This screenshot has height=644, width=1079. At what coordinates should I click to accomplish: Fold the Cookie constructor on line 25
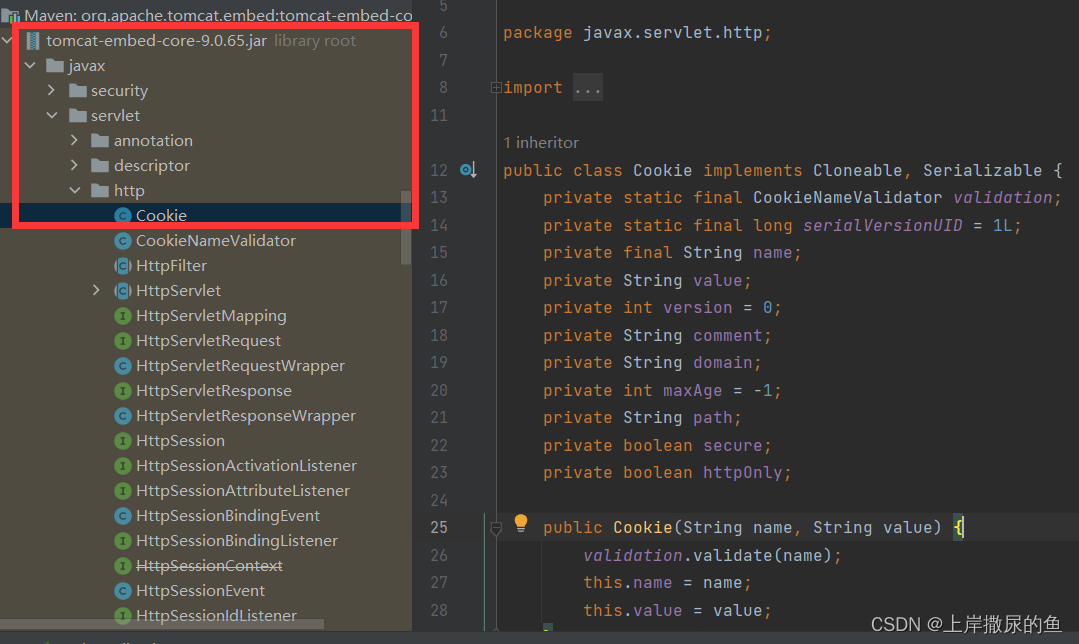(x=495, y=528)
